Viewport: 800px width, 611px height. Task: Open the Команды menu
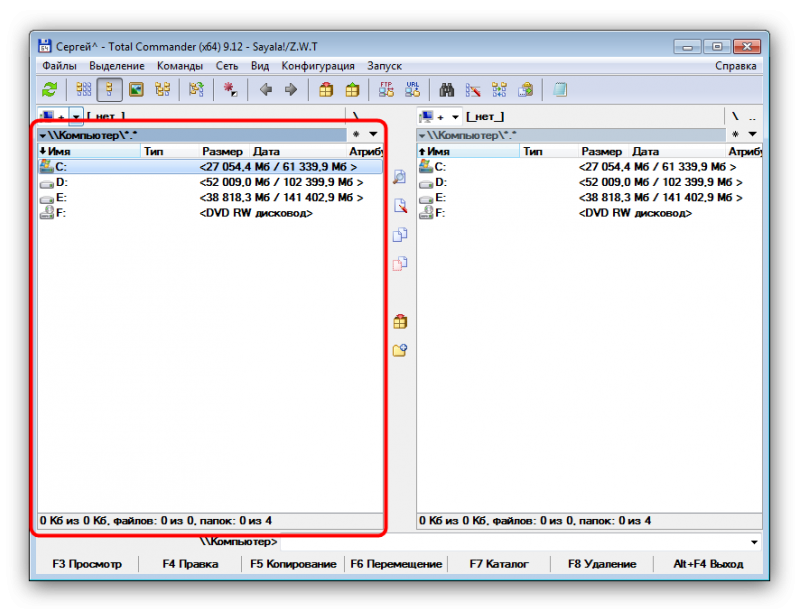point(180,66)
